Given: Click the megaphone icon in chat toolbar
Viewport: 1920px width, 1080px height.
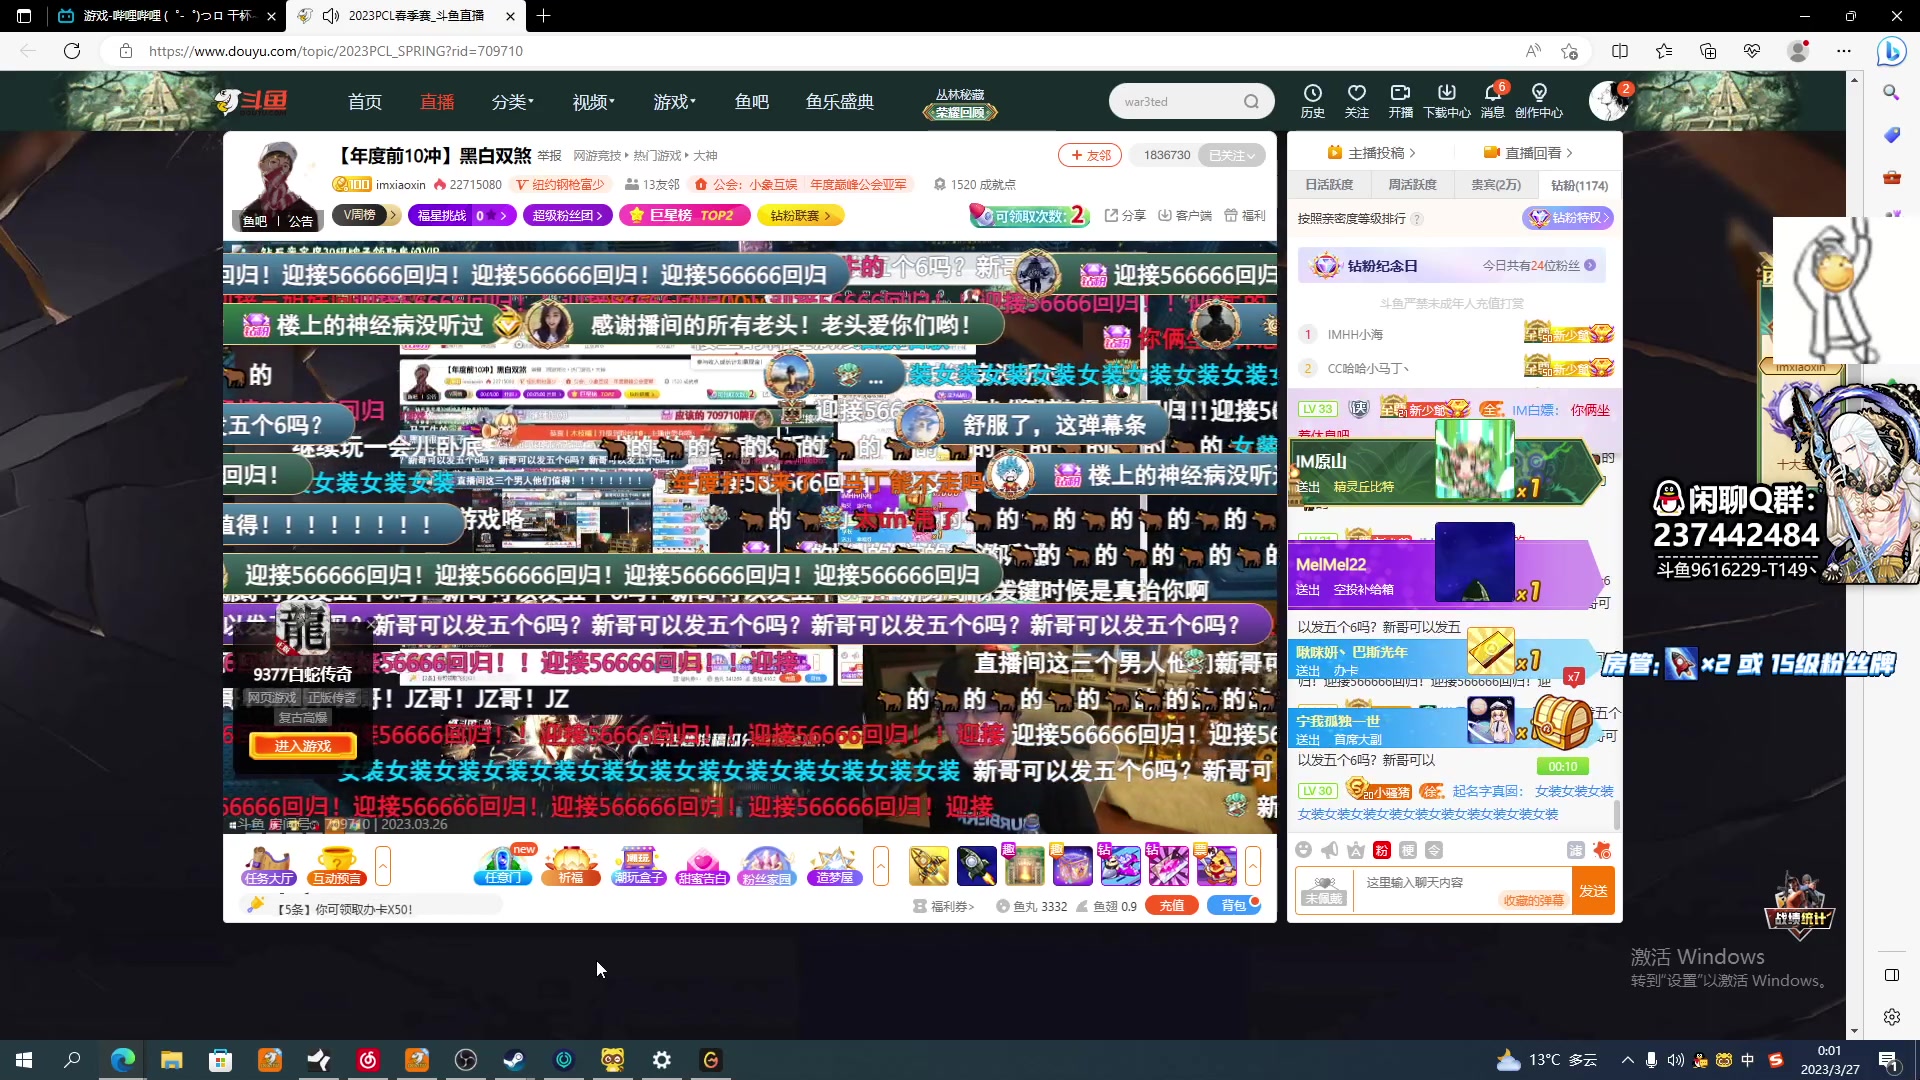Looking at the screenshot, I should (x=1329, y=850).
